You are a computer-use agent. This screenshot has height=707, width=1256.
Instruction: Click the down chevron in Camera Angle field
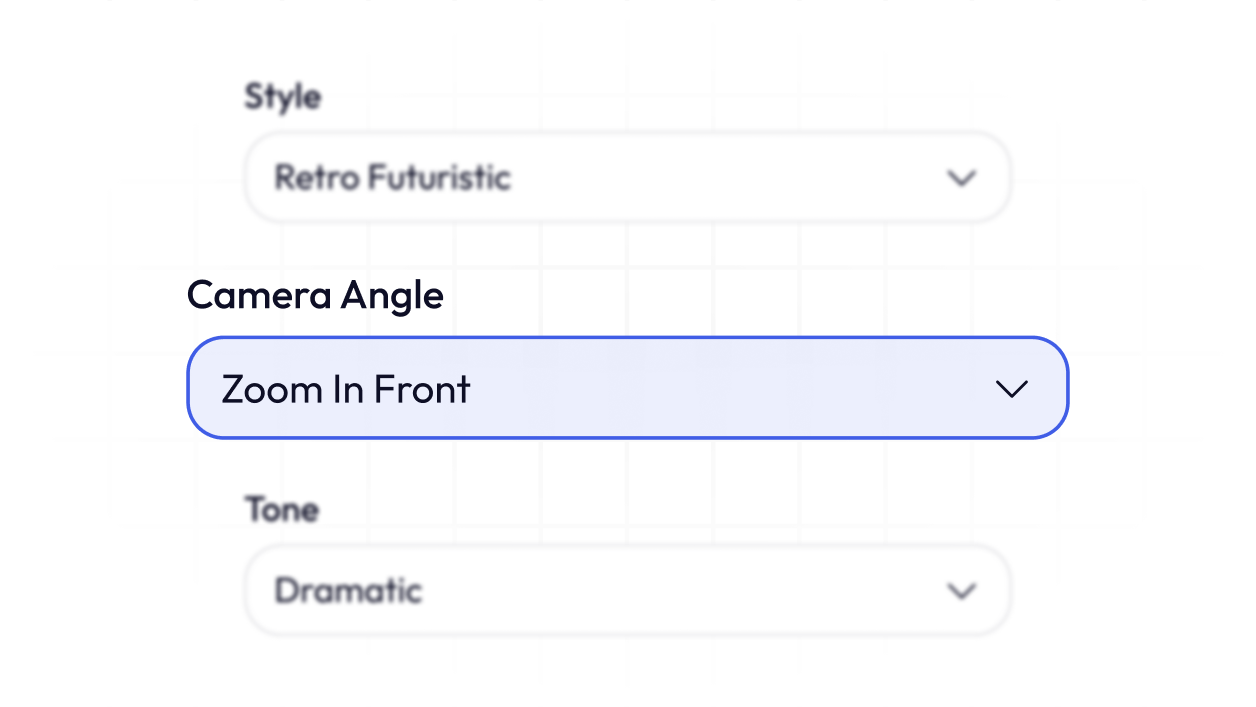pyautogui.click(x=1012, y=389)
